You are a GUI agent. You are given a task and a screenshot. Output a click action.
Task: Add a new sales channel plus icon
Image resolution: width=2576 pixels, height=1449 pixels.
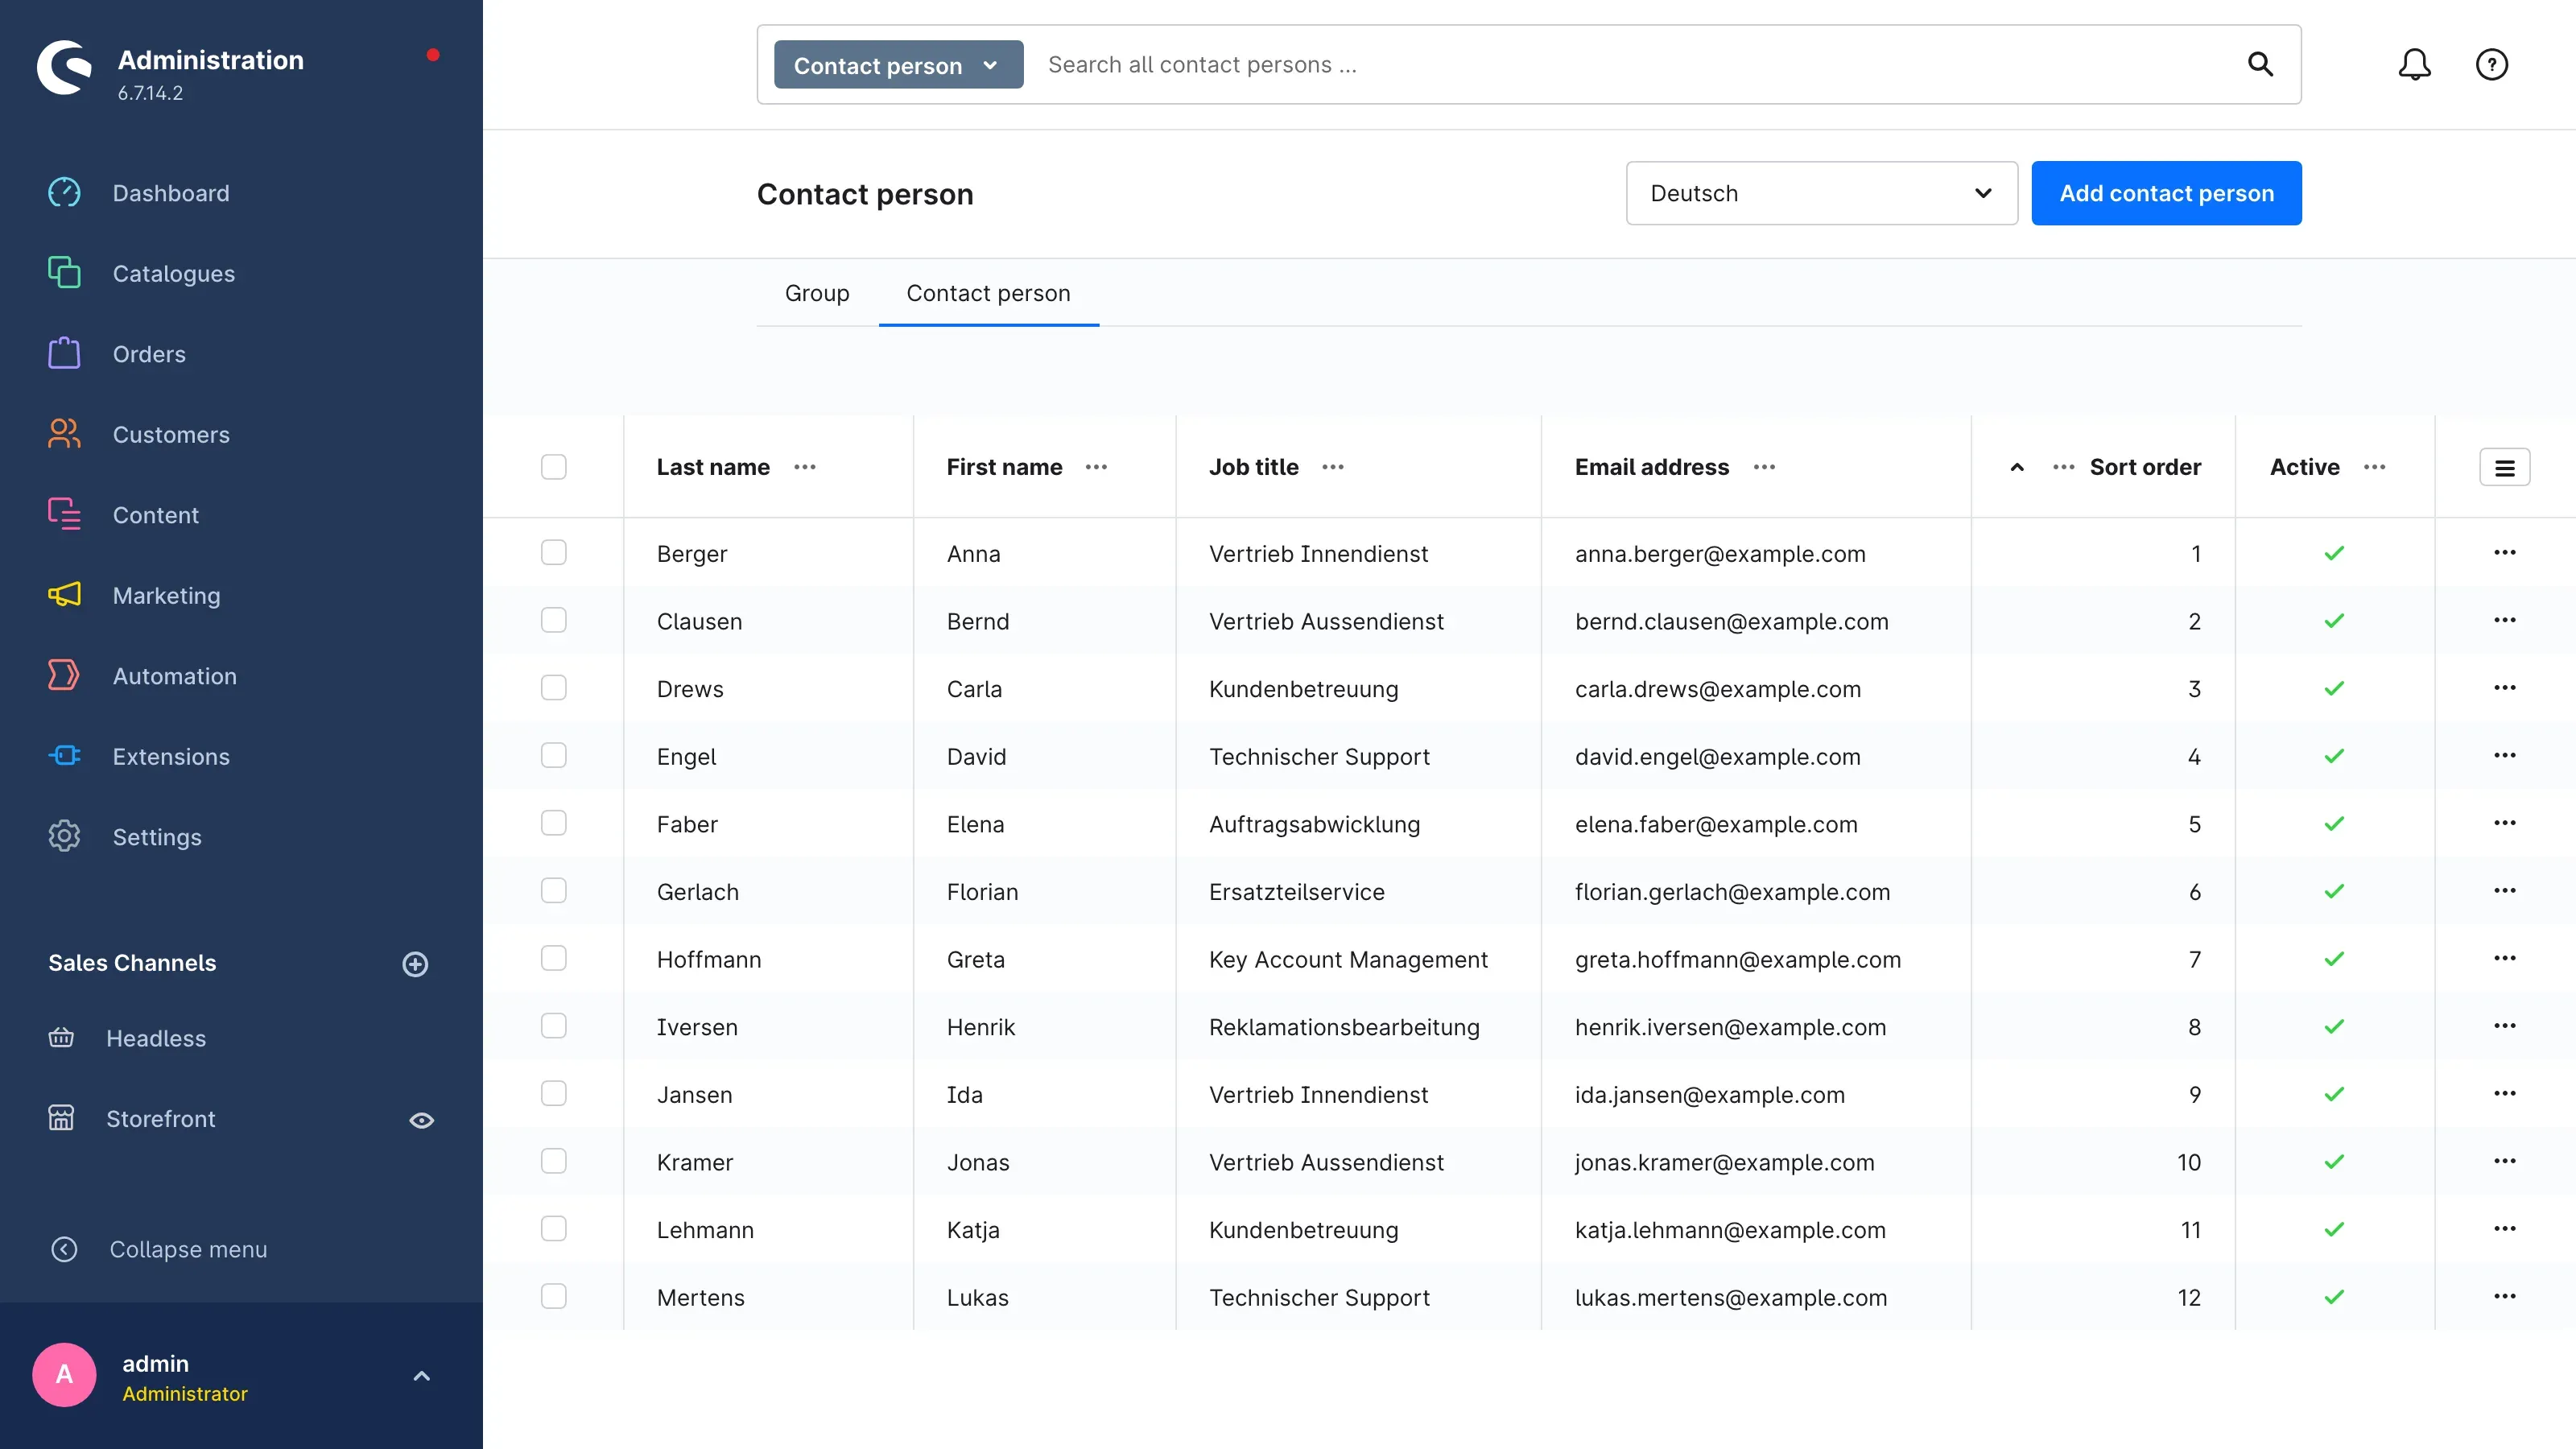[415, 963]
